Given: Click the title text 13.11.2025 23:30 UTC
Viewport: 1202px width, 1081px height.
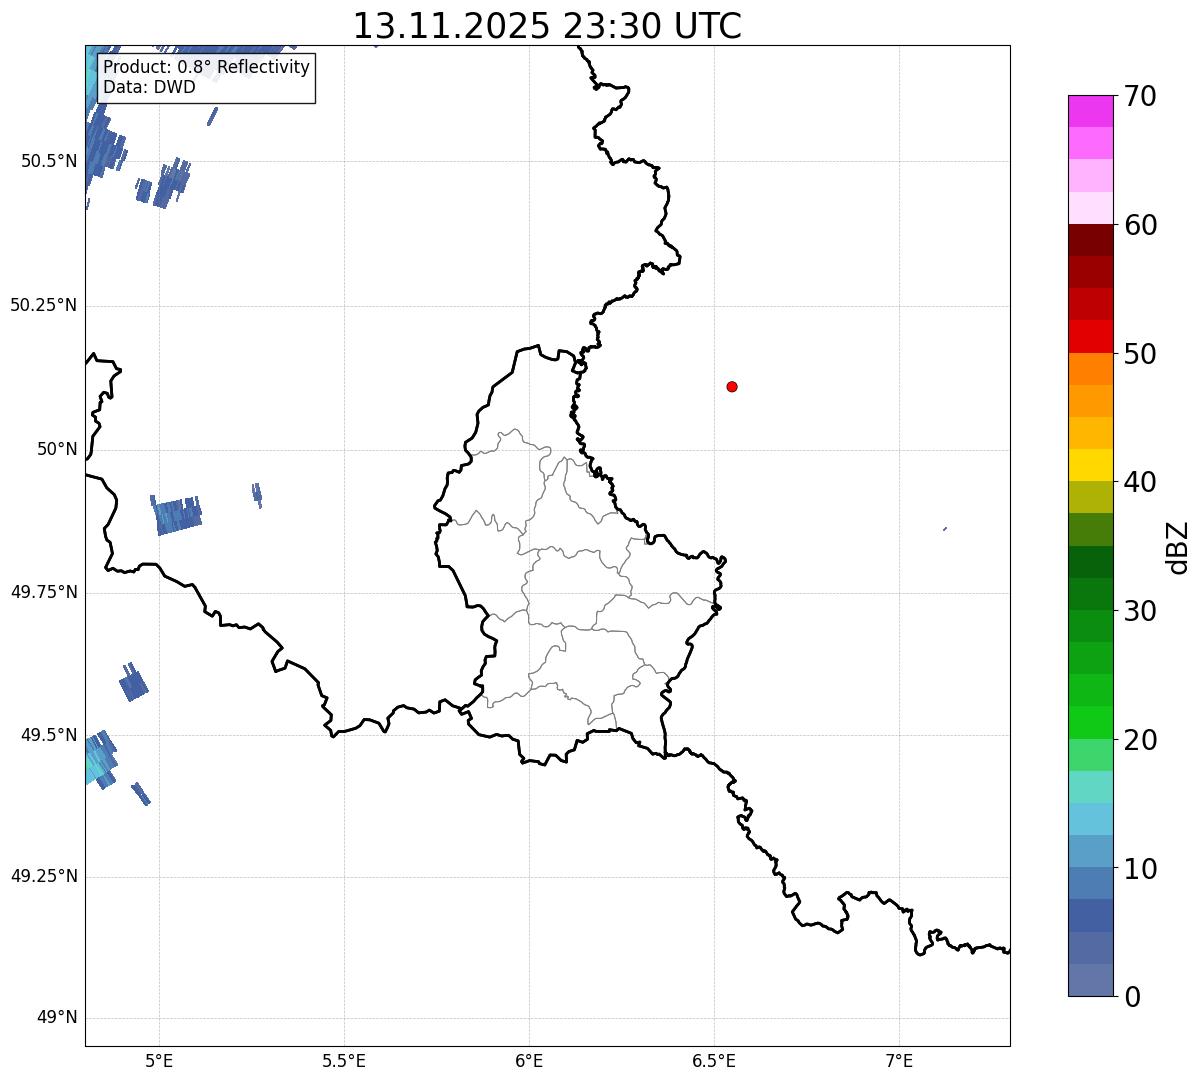Looking at the screenshot, I should tap(547, 26).
